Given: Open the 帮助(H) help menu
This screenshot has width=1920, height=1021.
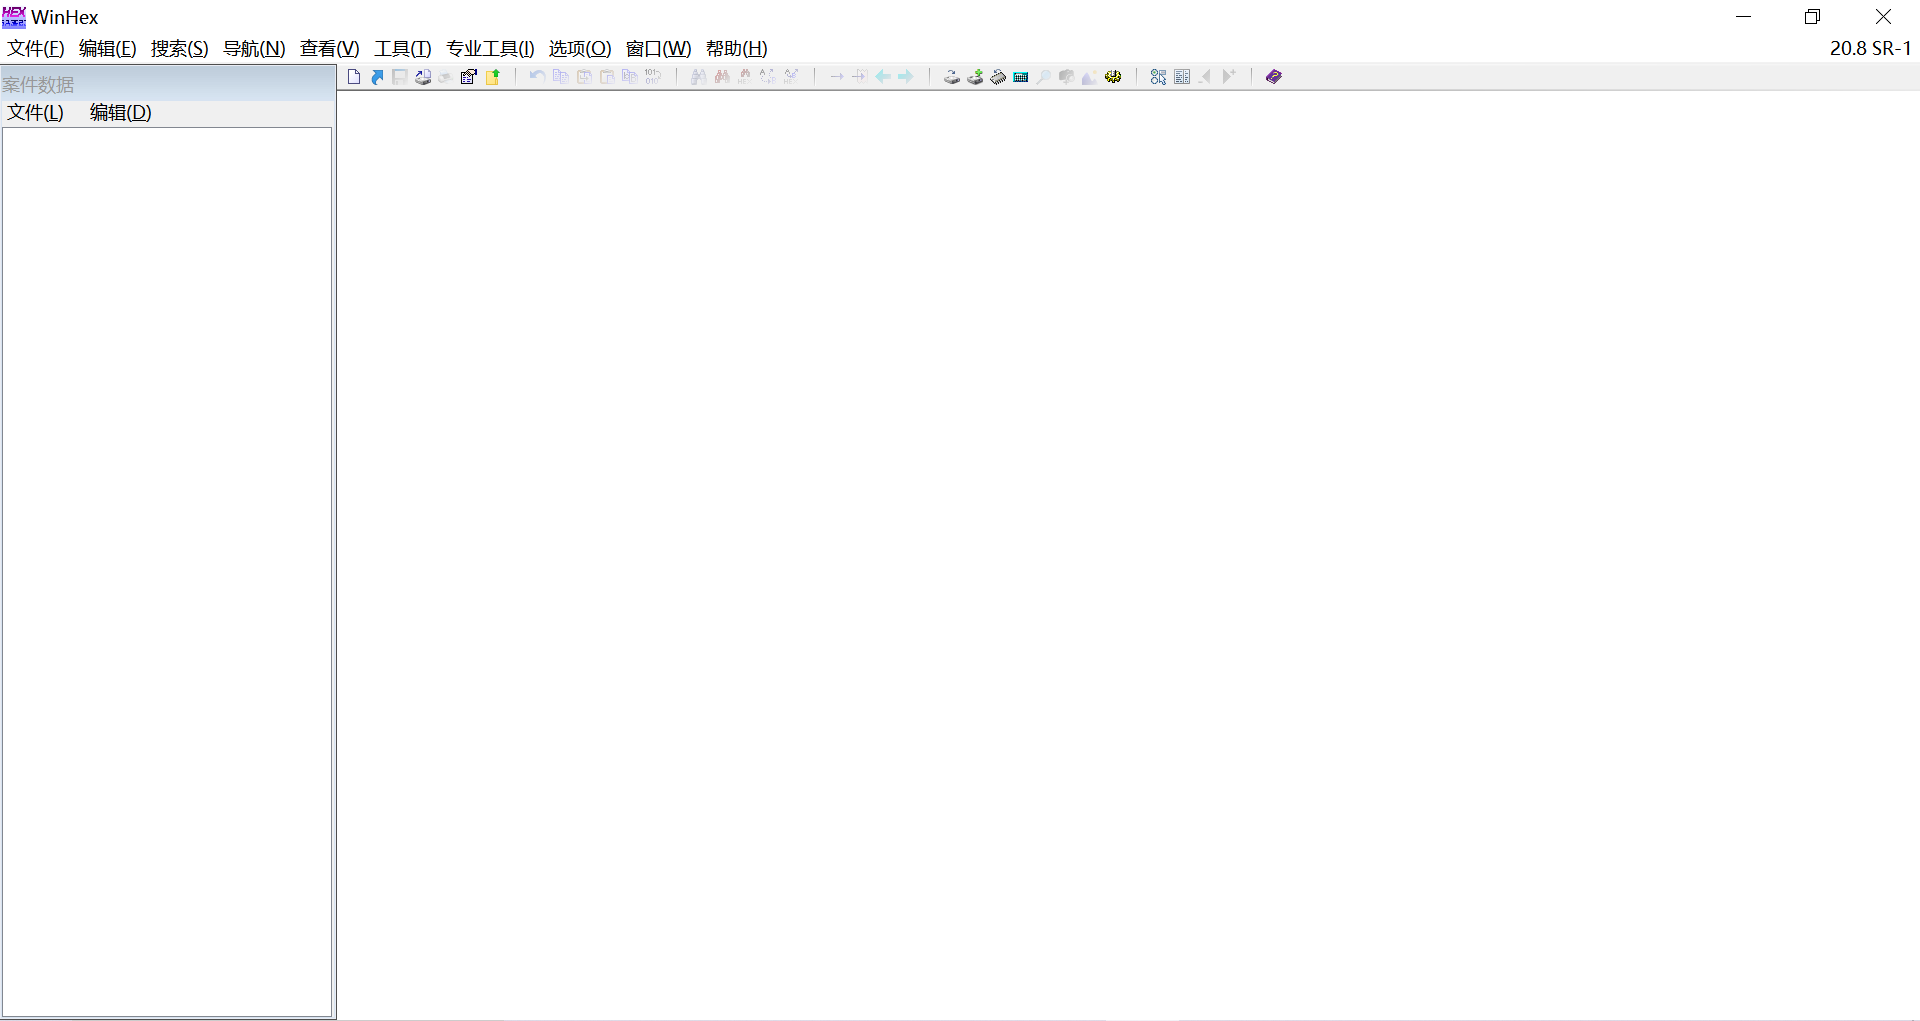Looking at the screenshot, I should pyautogui.click(x=737, y=49).
